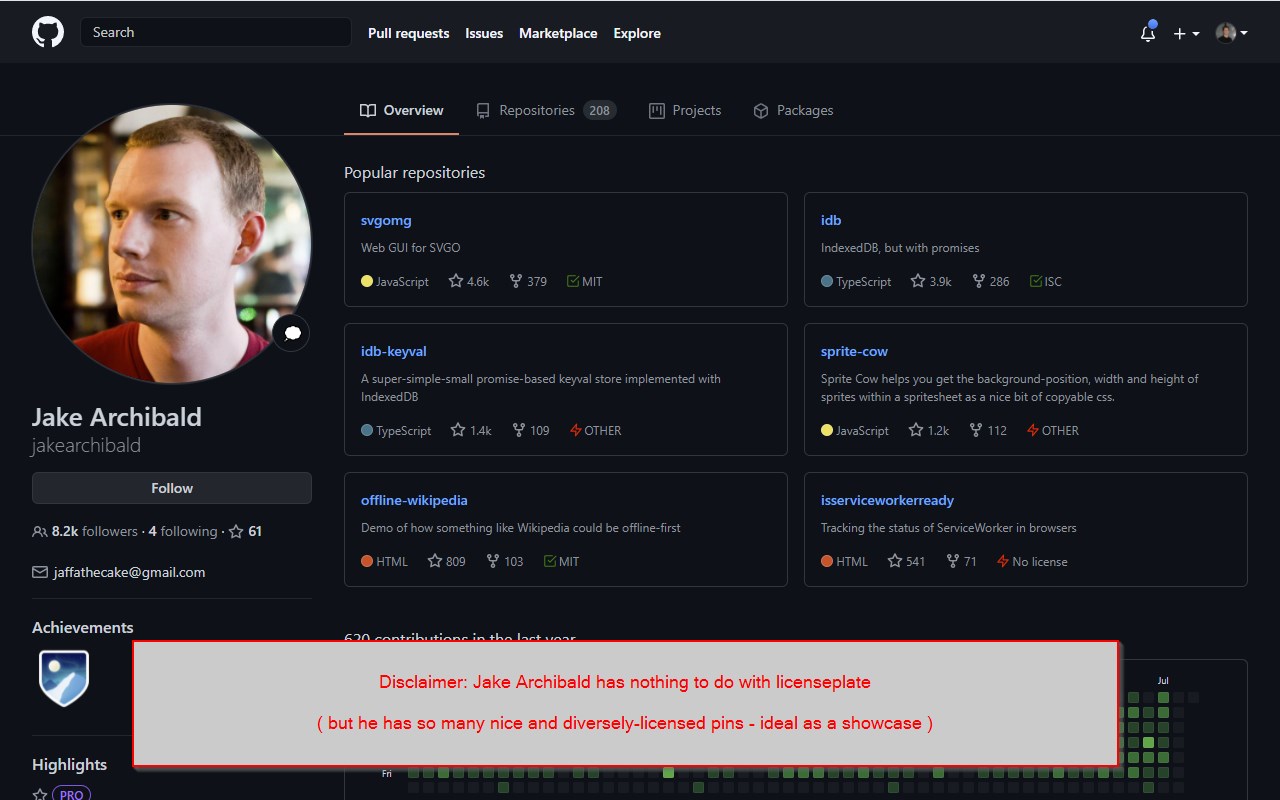Click the Popular repositories heading

pos(414,172)
